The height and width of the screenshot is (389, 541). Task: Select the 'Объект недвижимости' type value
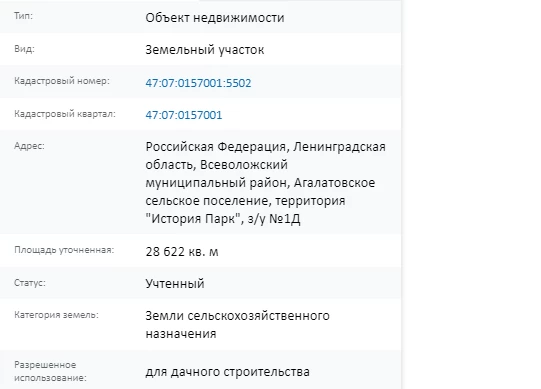(x=215, y=17)
